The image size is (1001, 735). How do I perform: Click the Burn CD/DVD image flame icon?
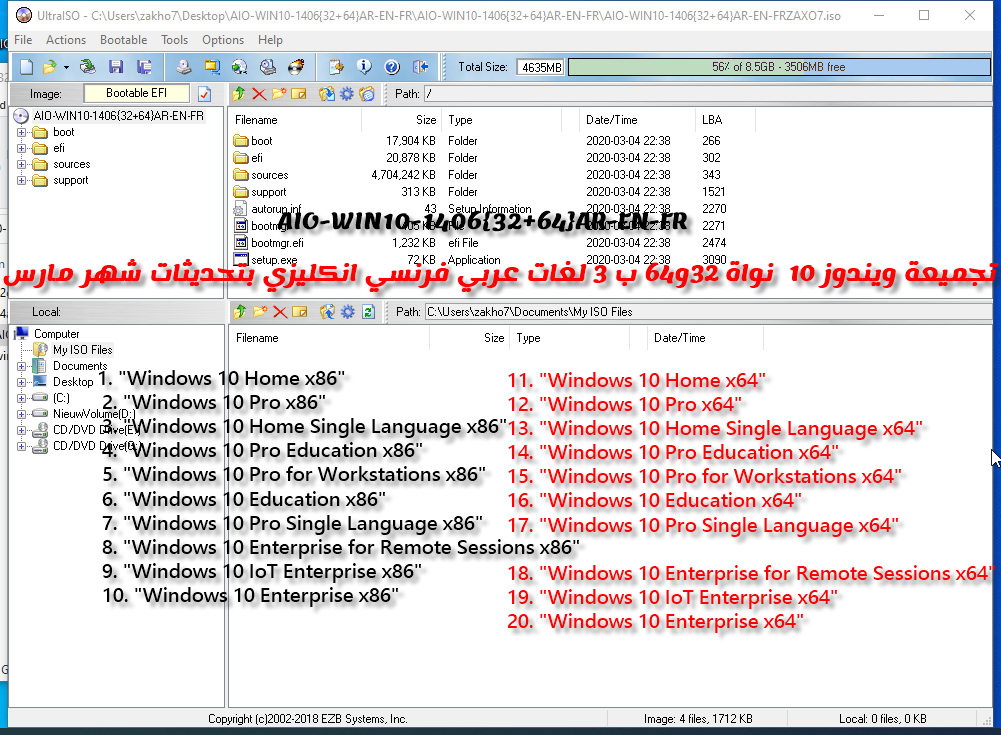296,66
